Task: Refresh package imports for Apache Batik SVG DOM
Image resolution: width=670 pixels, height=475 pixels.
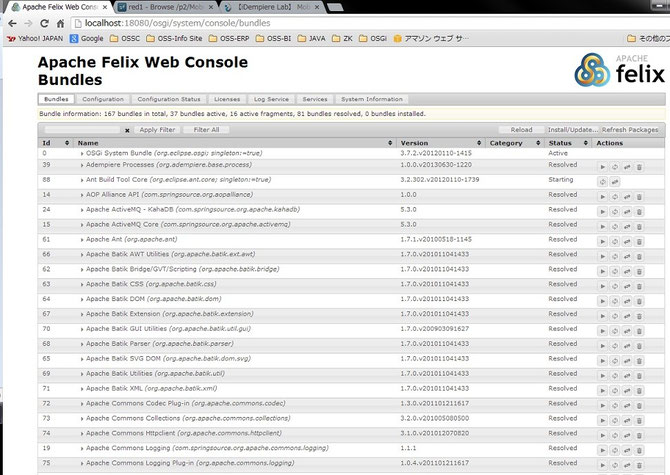Action: click(x=614, y=361)
